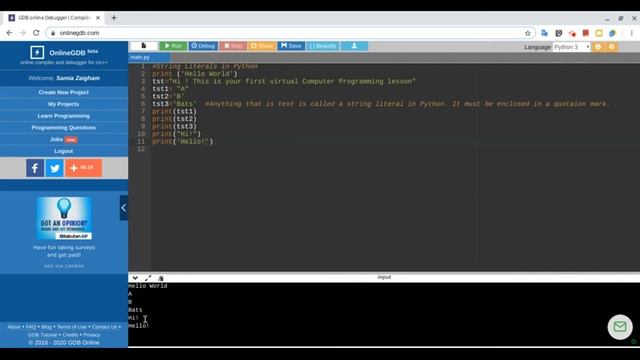Open the Terms of Use footer link
640x360 pixels.
tap(72, 327)
